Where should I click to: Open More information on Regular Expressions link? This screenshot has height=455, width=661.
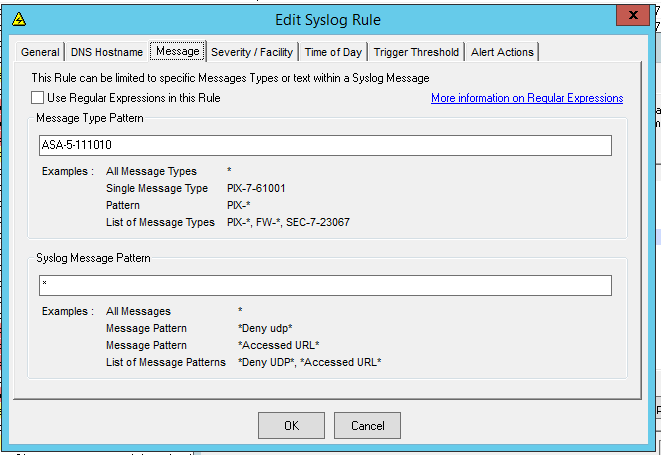point(527,98)
